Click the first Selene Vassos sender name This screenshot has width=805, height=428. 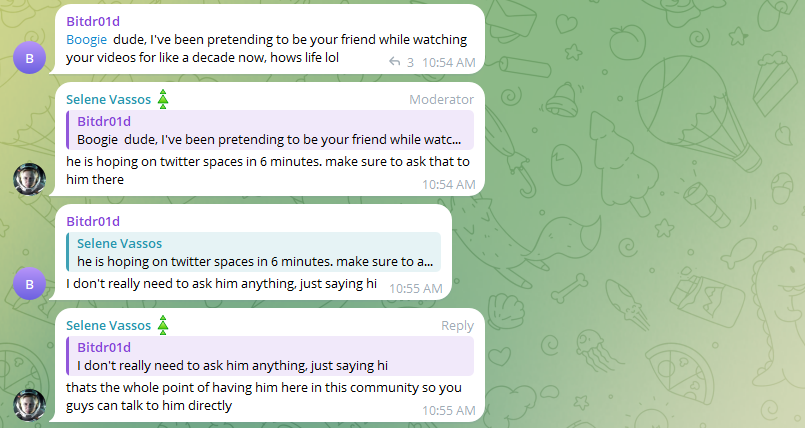pyautogui.click(x=108, y=100)
